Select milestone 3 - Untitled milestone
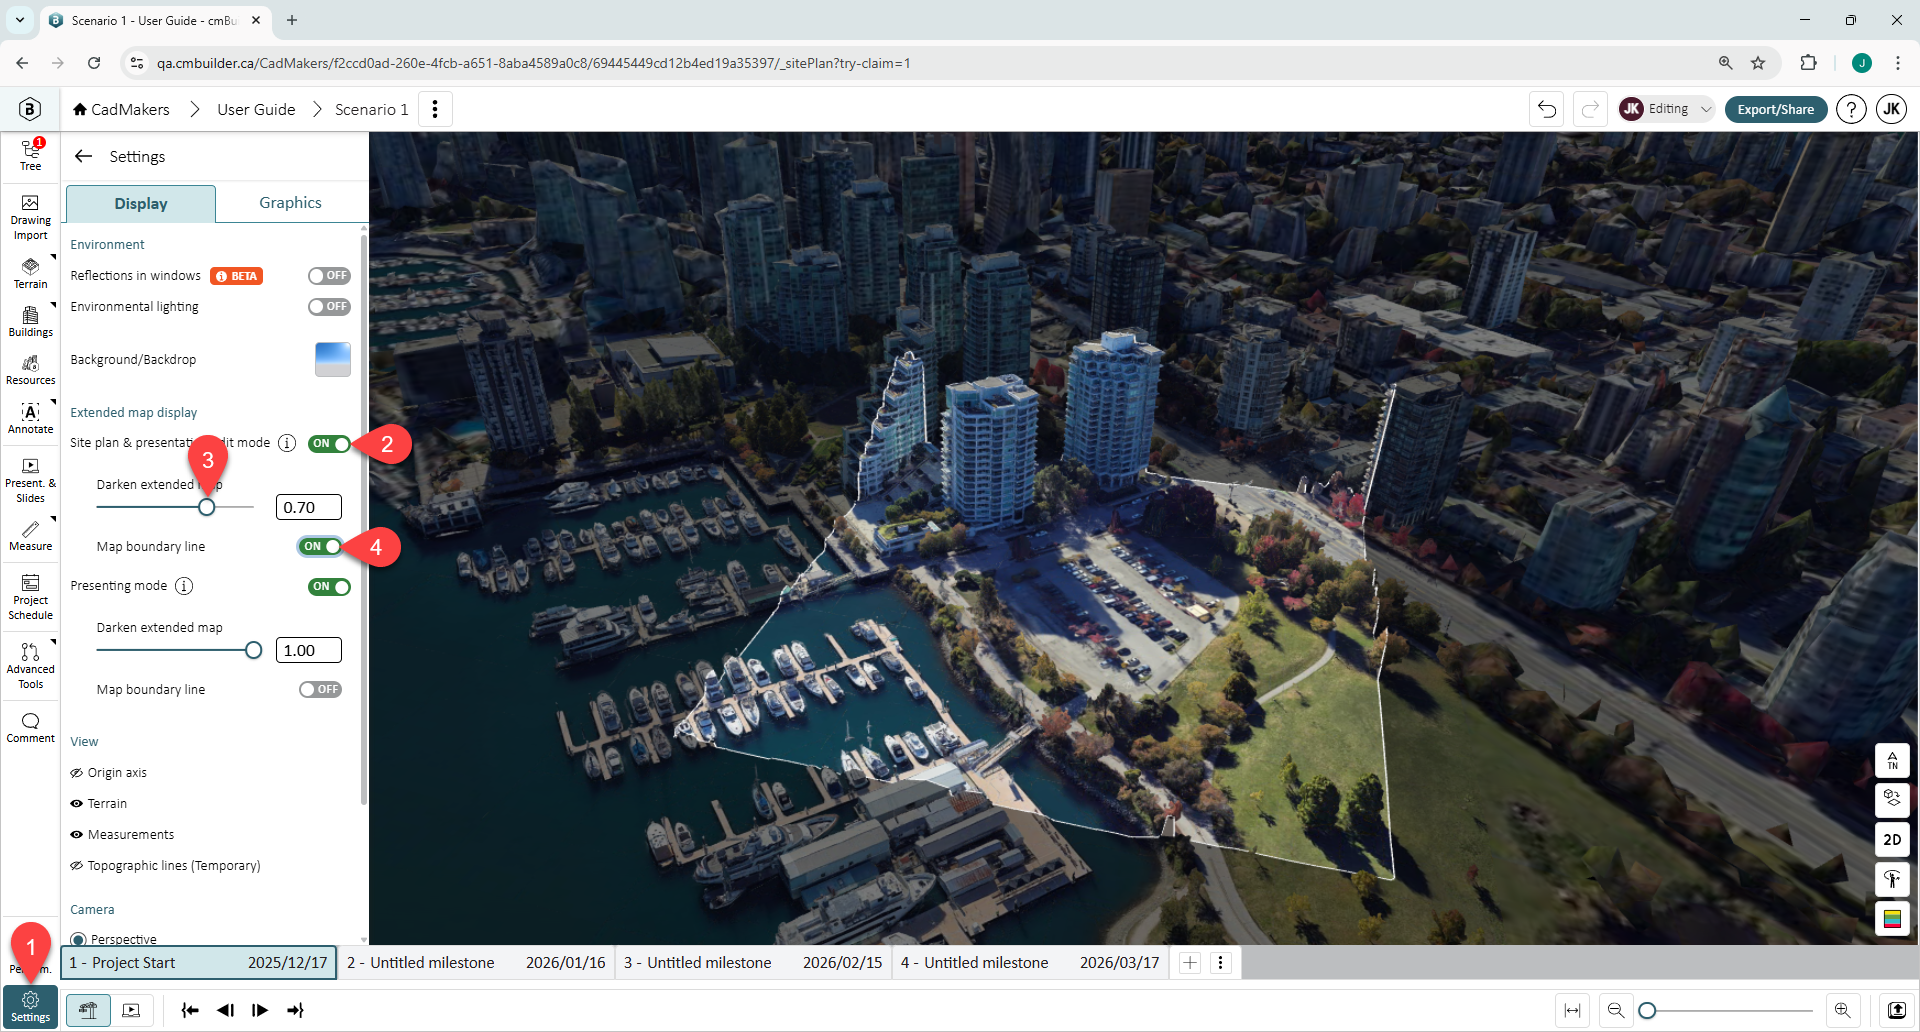1920x1032 pixels. 753,963
